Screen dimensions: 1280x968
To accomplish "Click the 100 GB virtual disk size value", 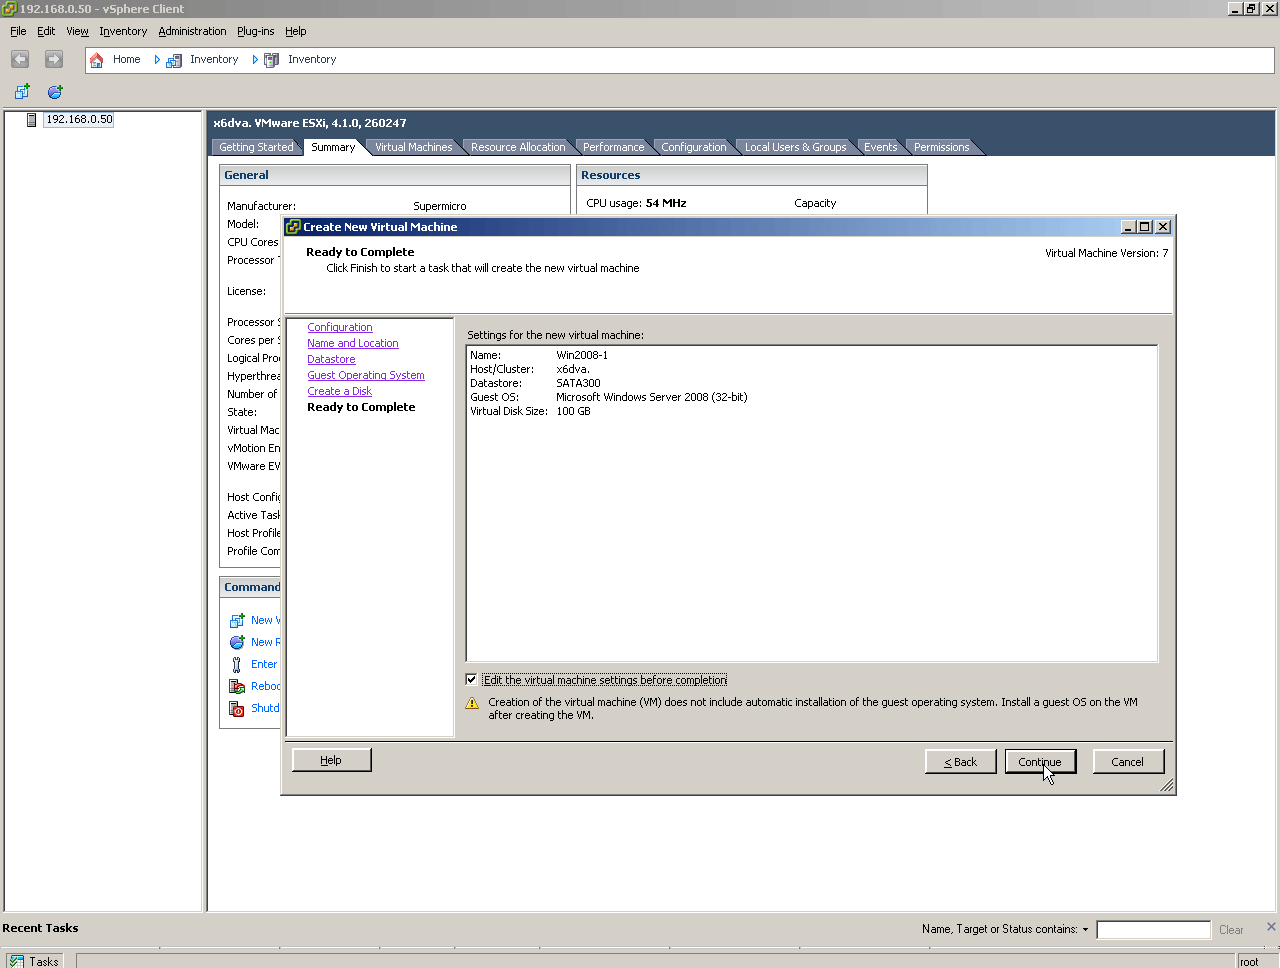I will (573, 411).
